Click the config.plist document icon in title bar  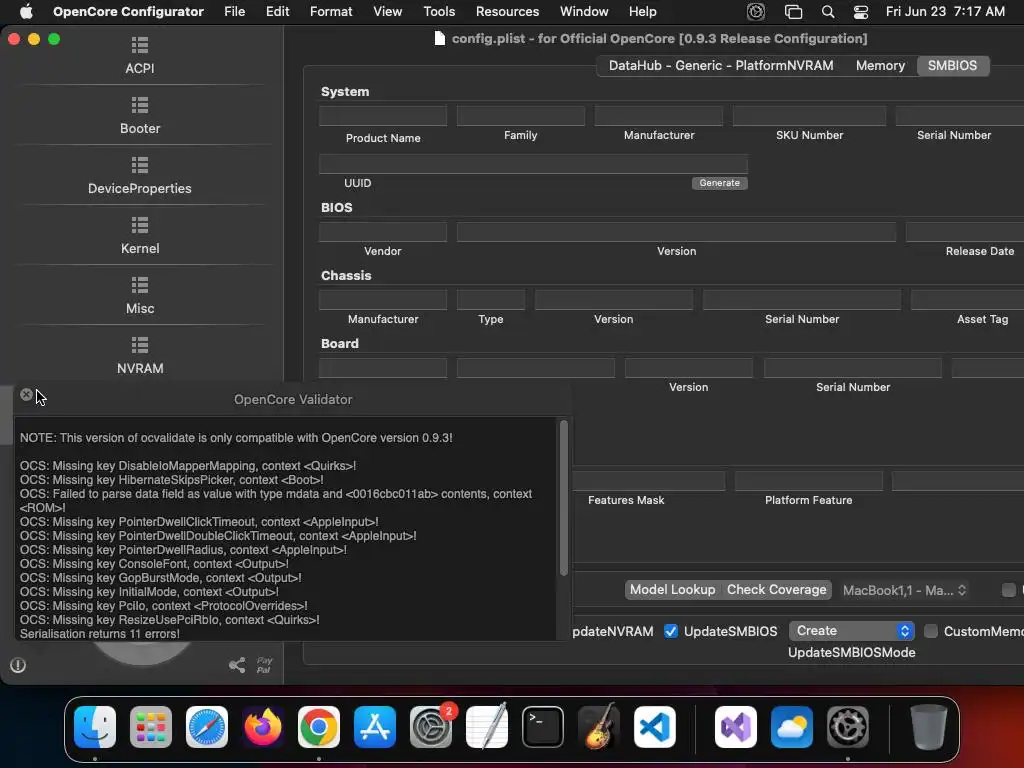(440, 39)
